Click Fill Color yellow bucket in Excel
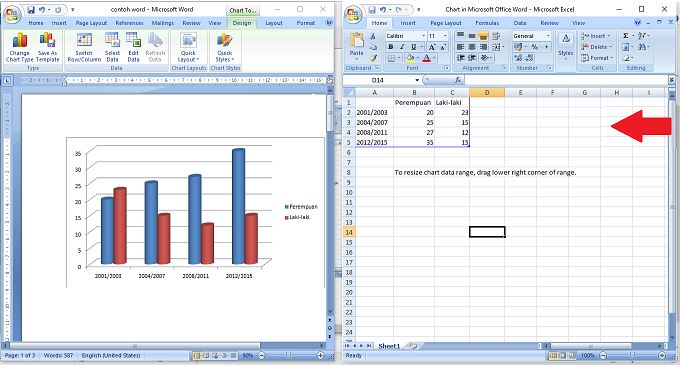 click(410, 58)
